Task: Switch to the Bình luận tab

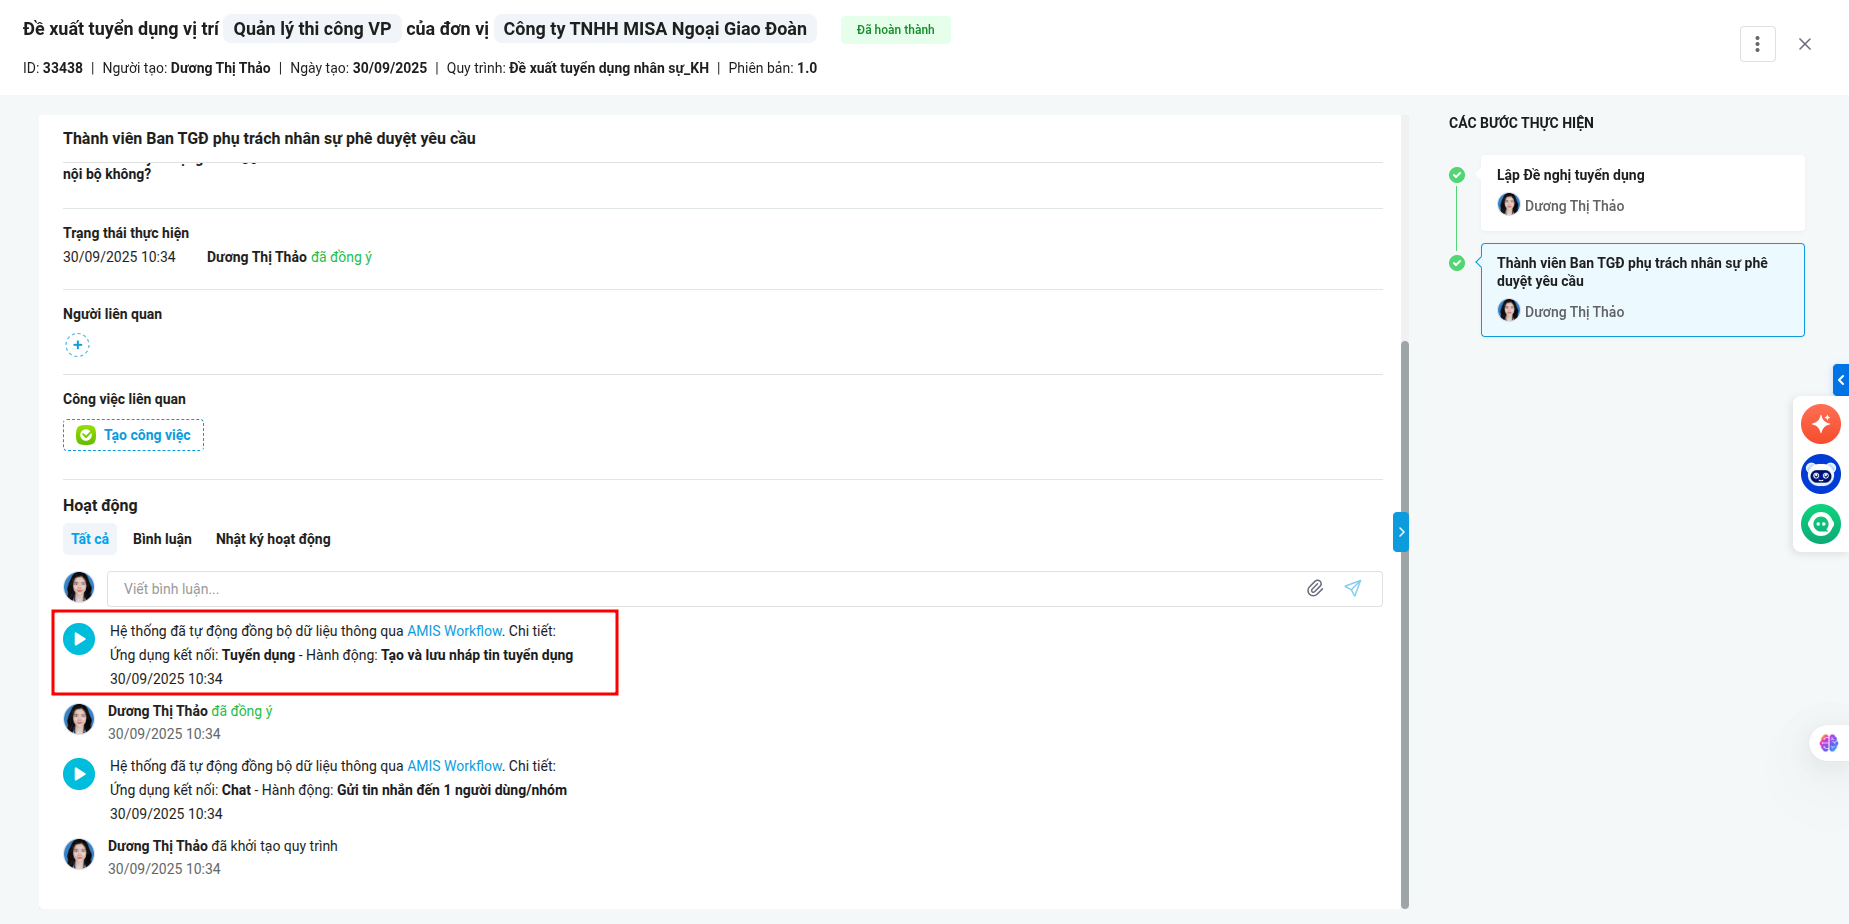Action: tap(162, 539)
